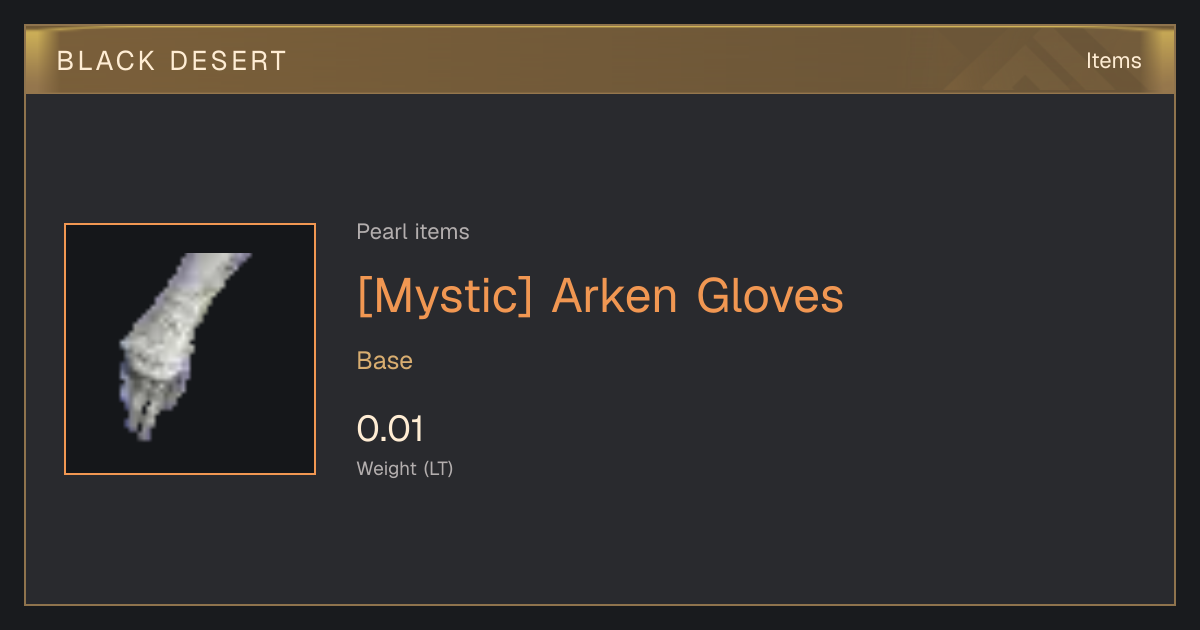Click the gold header banner center
Screen dimensions: 1200x630
point(600,61)
